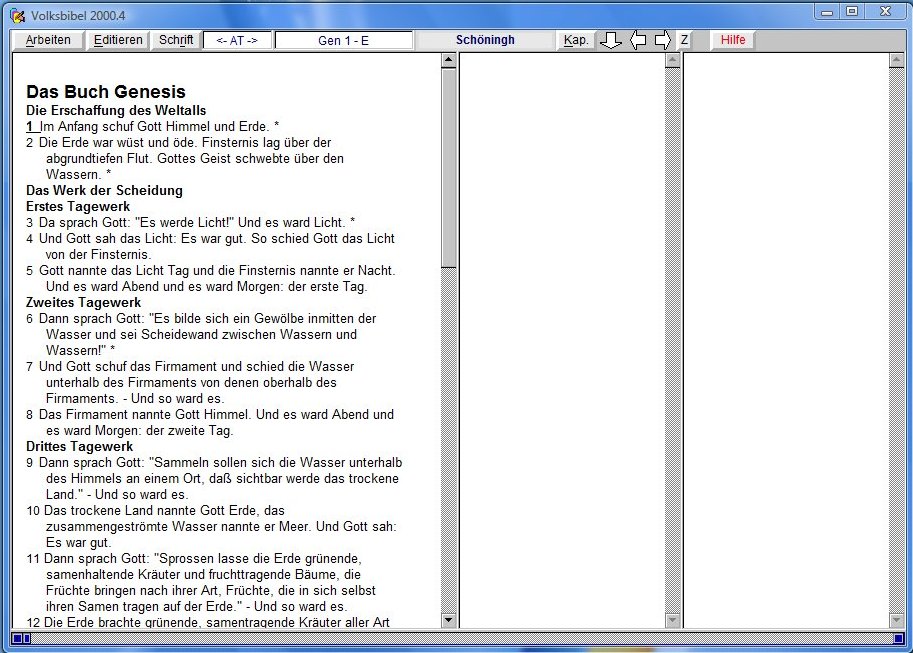Open the Hilfe help button
The width and height of the screenshot is (913, 653).
(732, 40)
